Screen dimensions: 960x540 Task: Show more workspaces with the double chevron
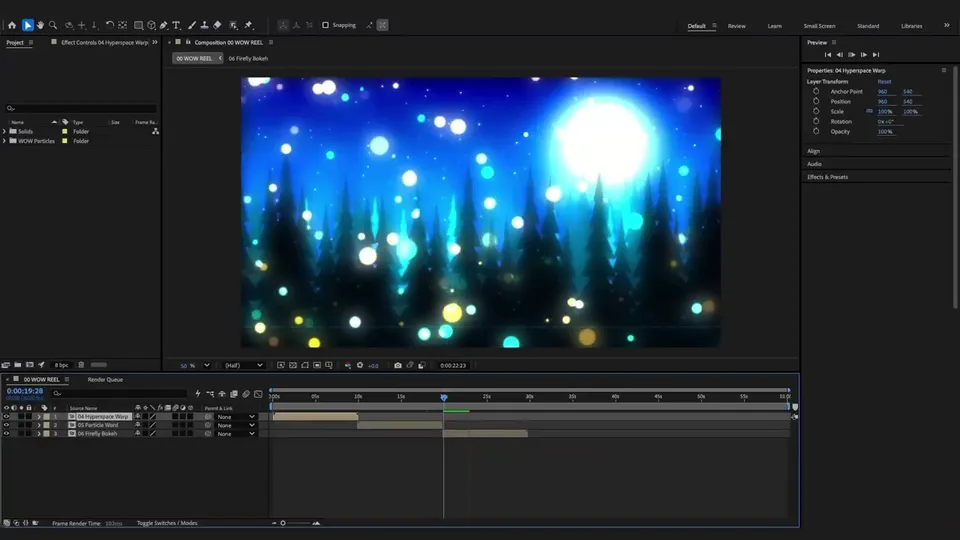[x=947, y=25]
